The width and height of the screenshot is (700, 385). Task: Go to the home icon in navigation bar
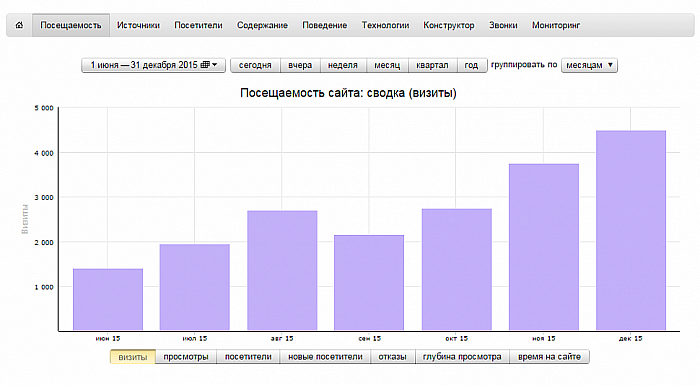(19, 25)
